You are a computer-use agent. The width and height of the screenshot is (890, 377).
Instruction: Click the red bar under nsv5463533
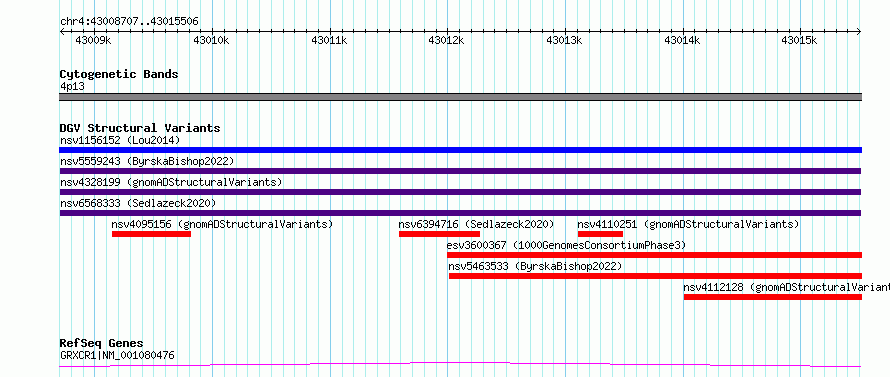(x=656, y=276)
